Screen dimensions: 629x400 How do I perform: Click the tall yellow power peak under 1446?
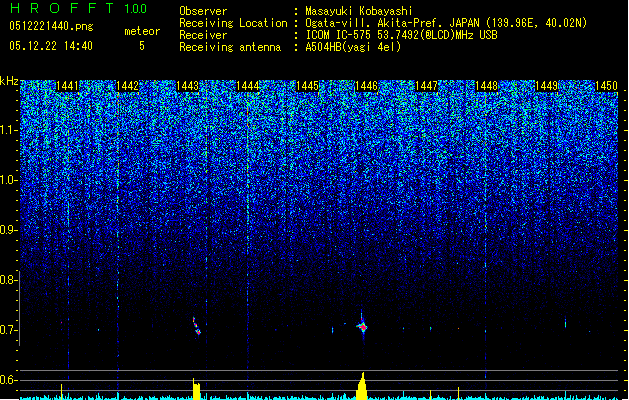click(x=362, y=386)
